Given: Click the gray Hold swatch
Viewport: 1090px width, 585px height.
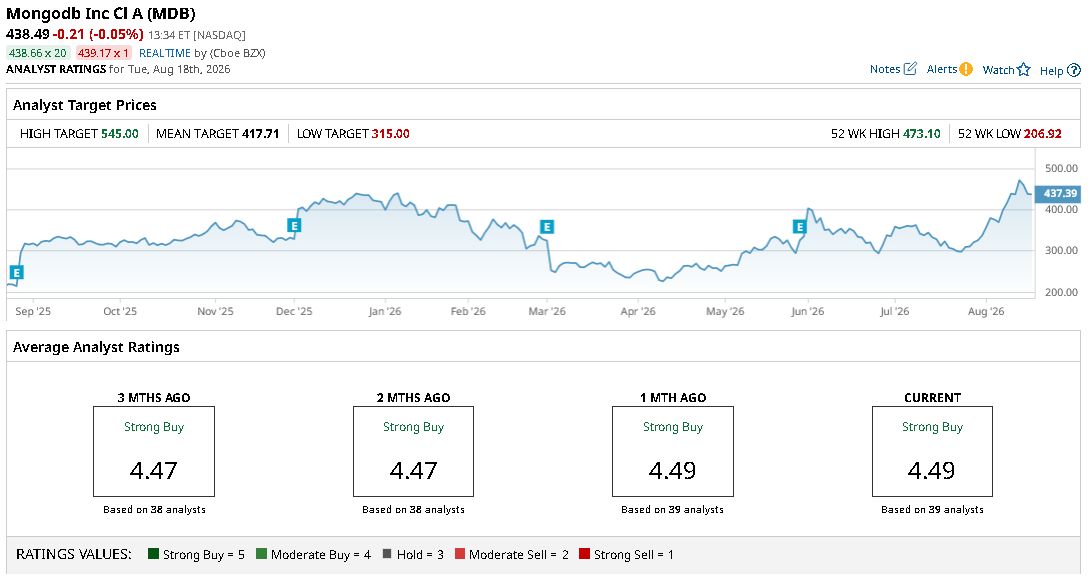Looking at the screenshot, I should tap(387, 554).
